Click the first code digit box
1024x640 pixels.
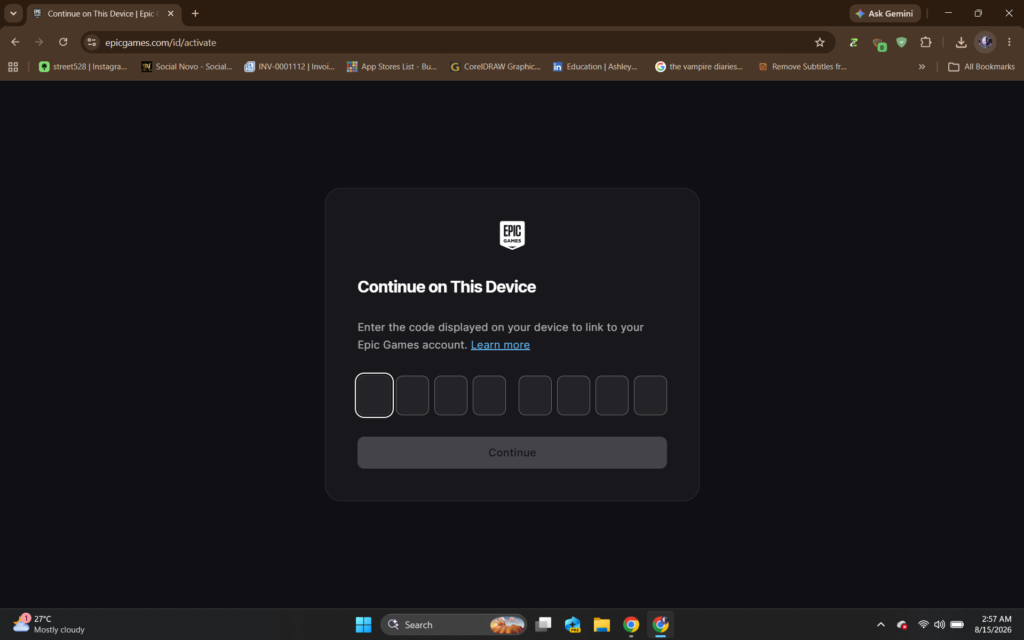pyautogui.click(x=374, y=395)
